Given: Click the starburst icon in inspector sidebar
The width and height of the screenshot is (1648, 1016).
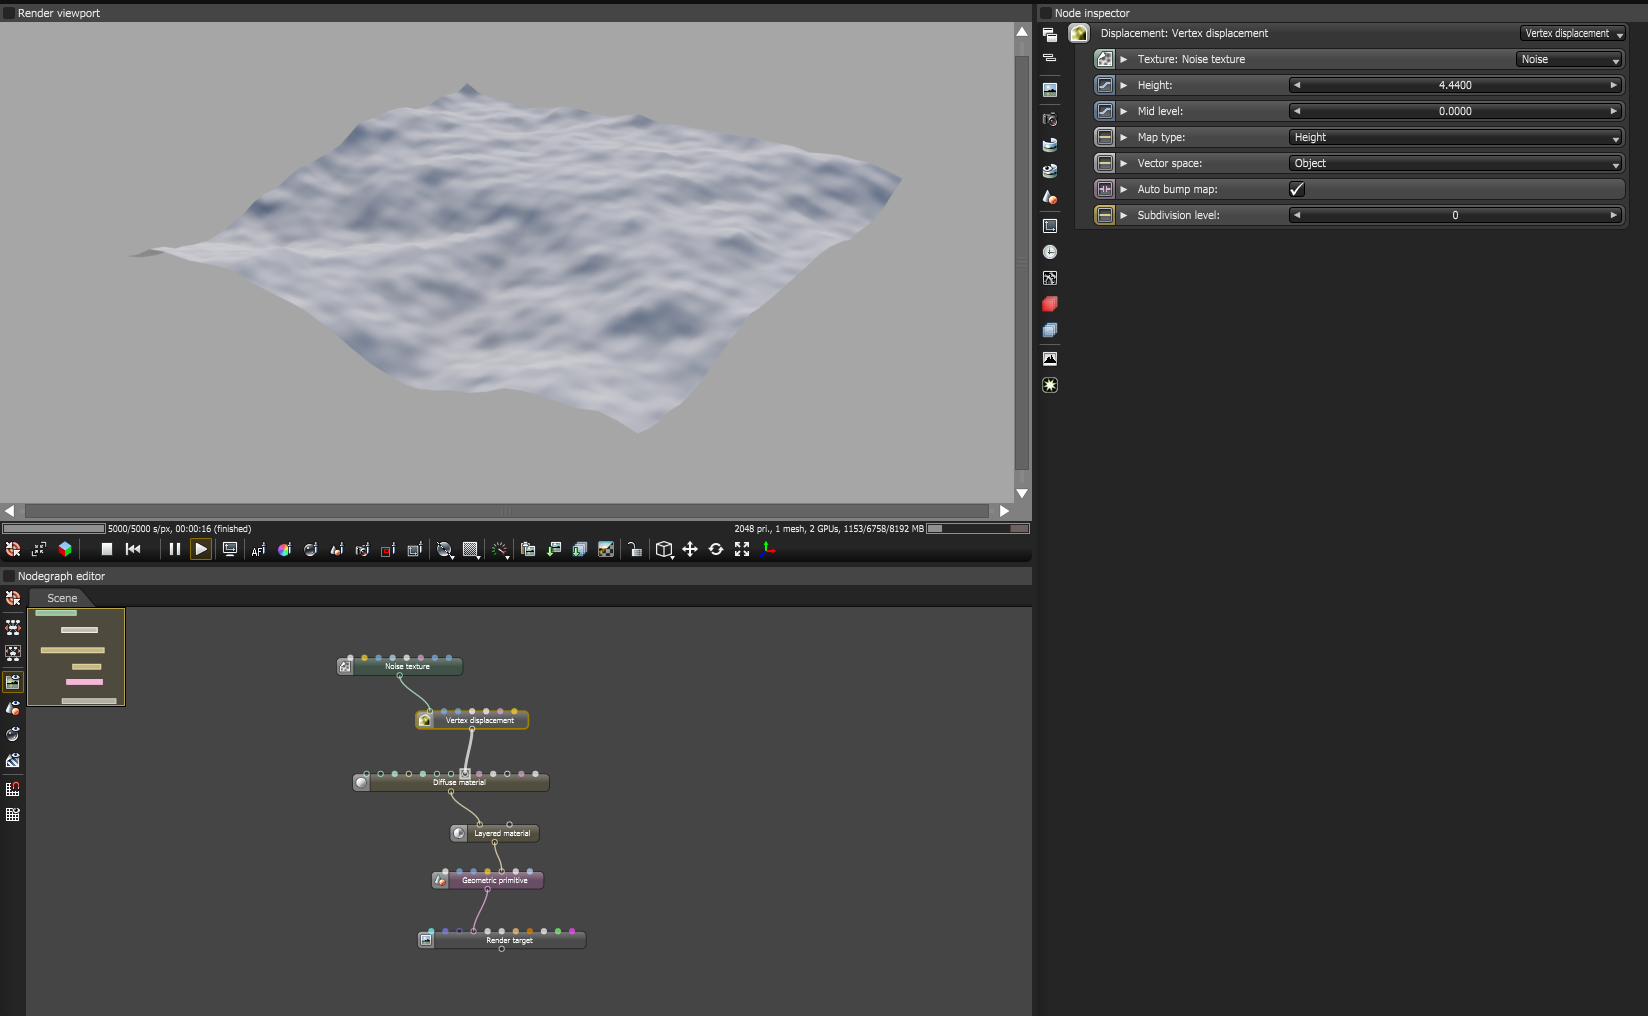Looking at the screenshot, I should (x=1050, y=385).
